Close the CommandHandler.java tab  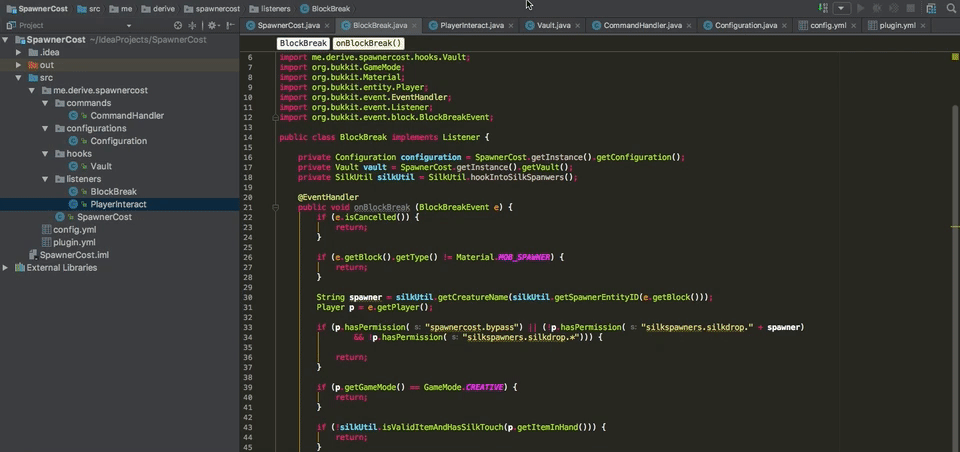click(x=689, y=26)
